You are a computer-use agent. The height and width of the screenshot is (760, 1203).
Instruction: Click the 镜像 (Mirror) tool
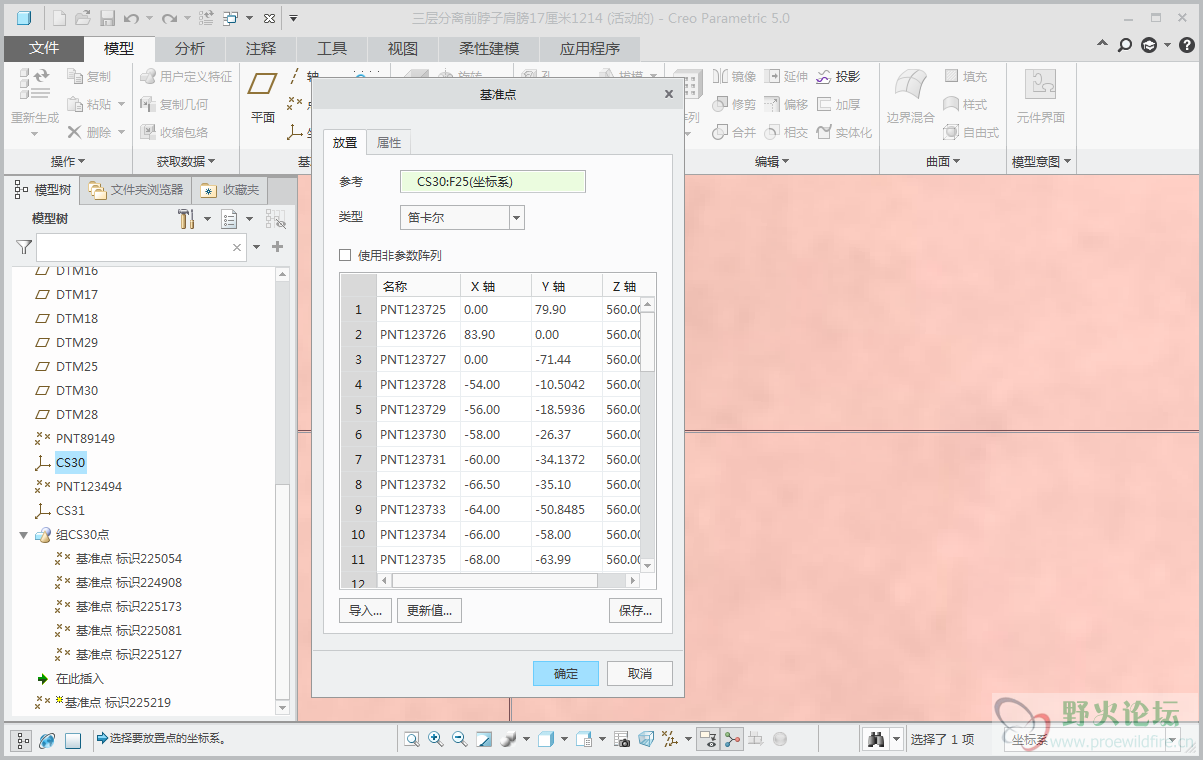coord(734,76)
